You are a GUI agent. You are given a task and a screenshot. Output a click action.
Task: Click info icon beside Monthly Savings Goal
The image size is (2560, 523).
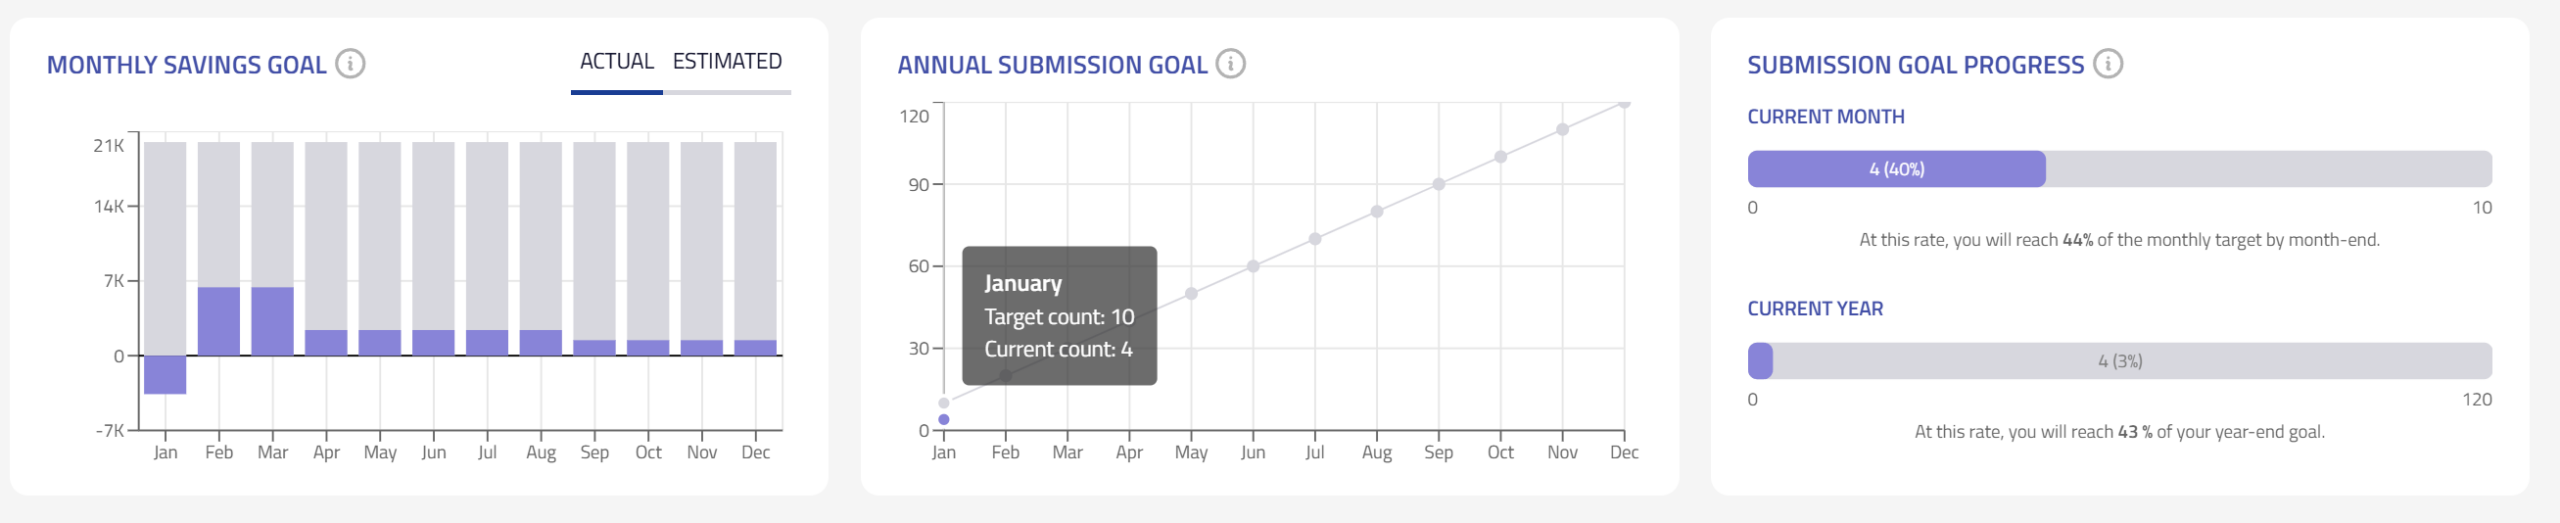click(x=350, y=64)
